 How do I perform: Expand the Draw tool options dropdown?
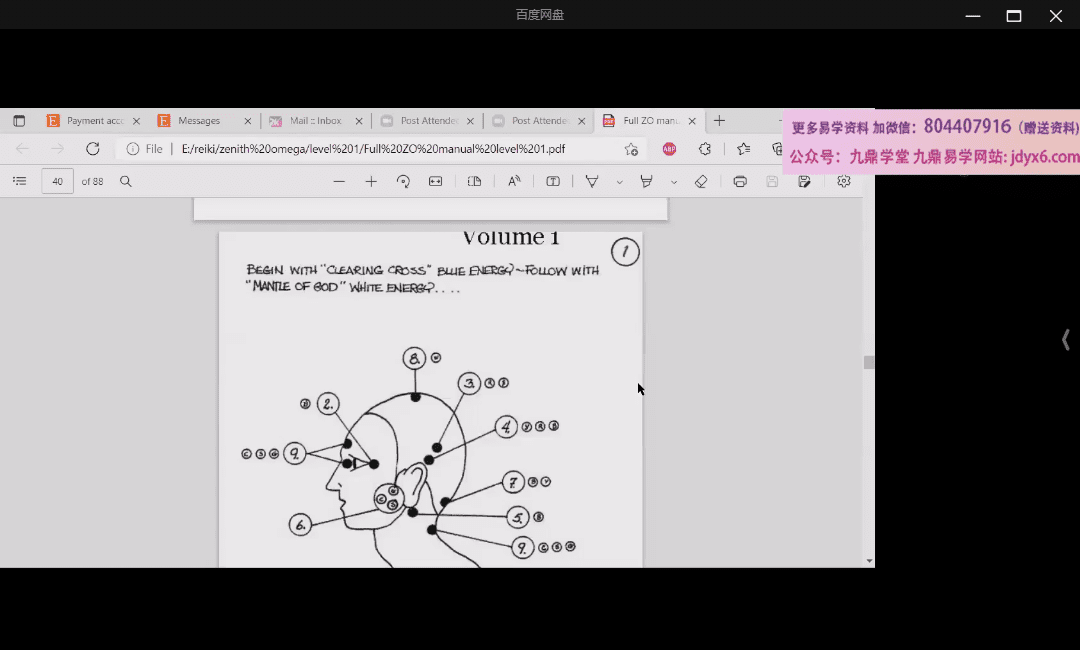click(619, 182)
